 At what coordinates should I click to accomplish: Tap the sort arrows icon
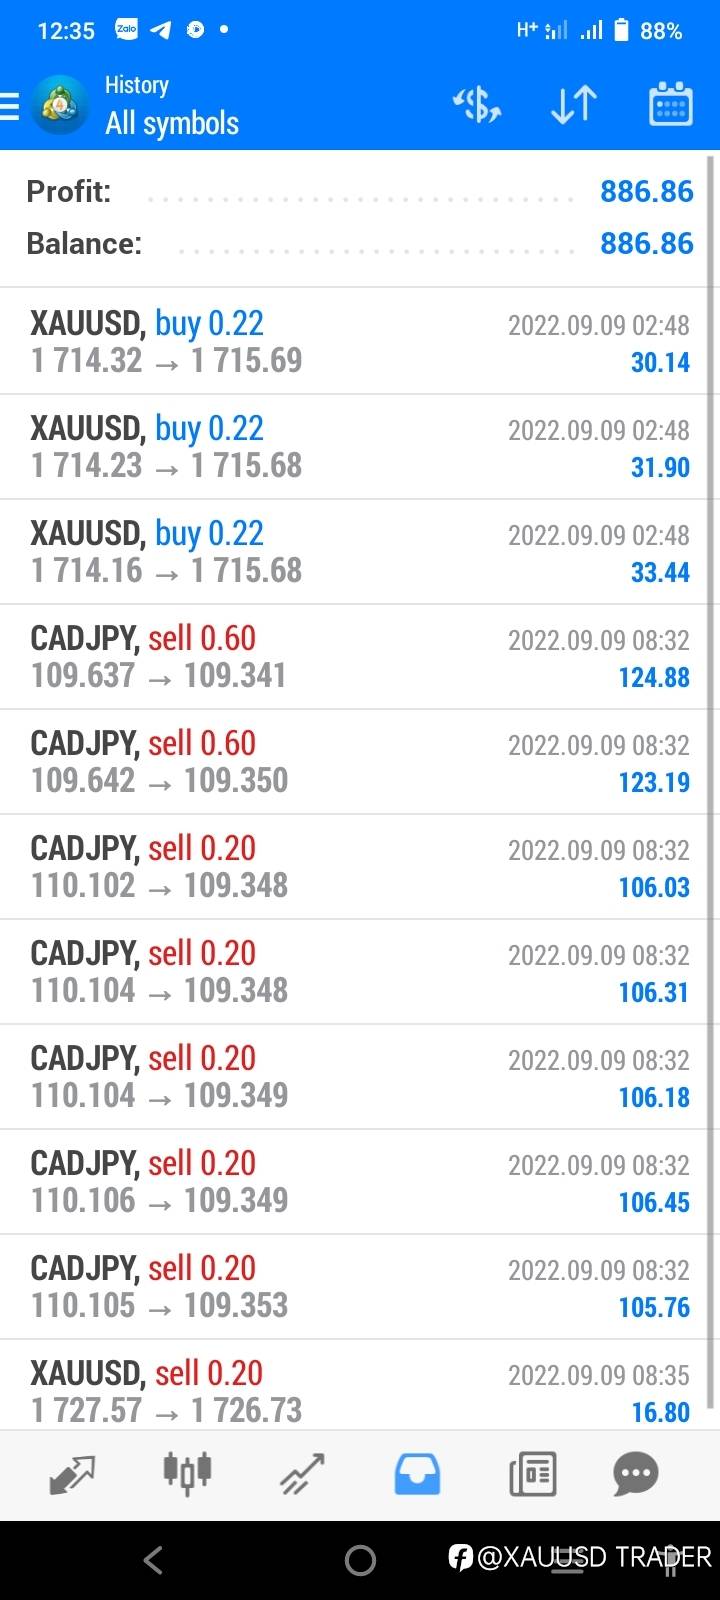[574, 104]
